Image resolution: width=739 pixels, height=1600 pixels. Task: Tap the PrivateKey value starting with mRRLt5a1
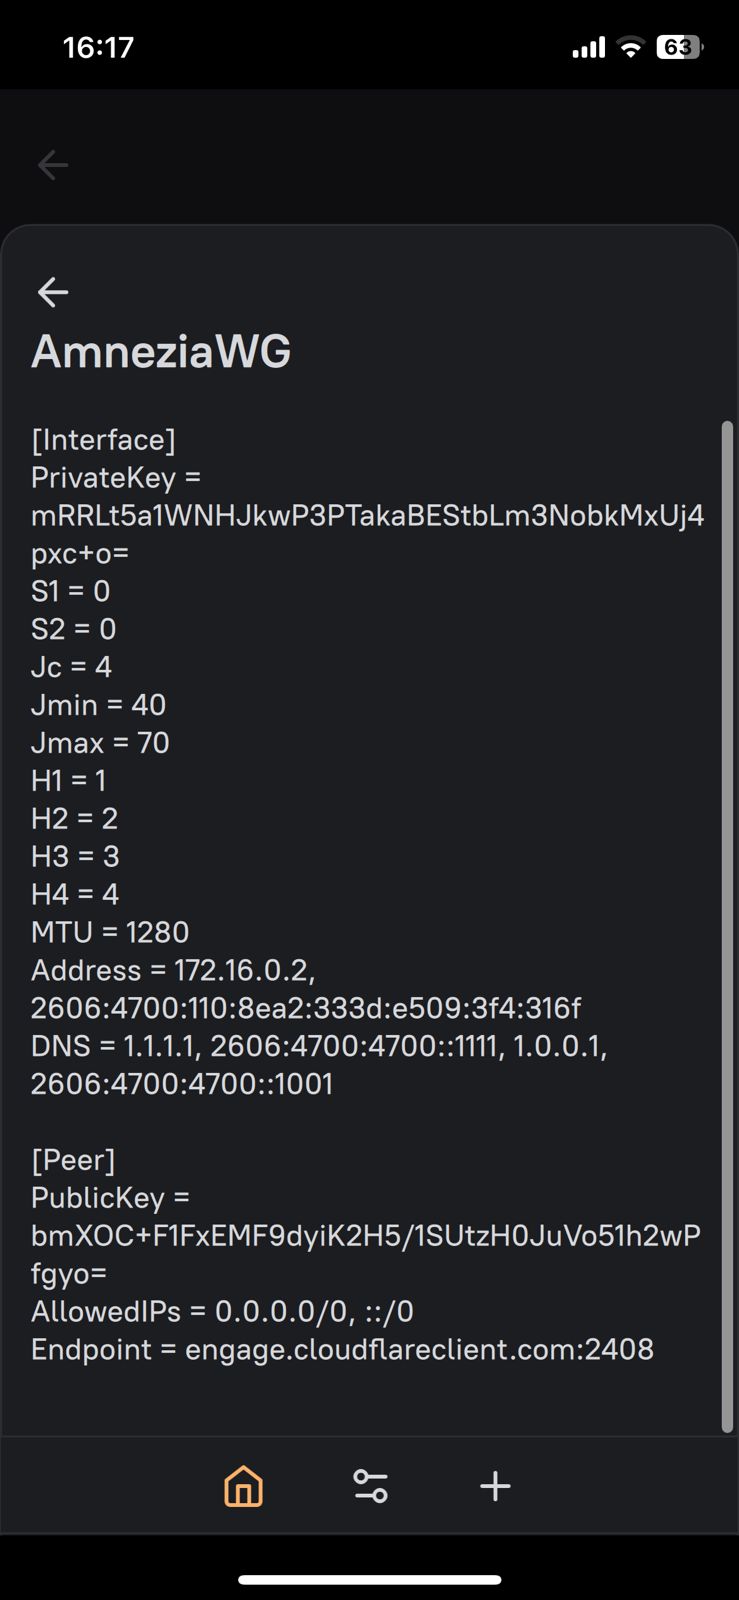pos(367,516)
